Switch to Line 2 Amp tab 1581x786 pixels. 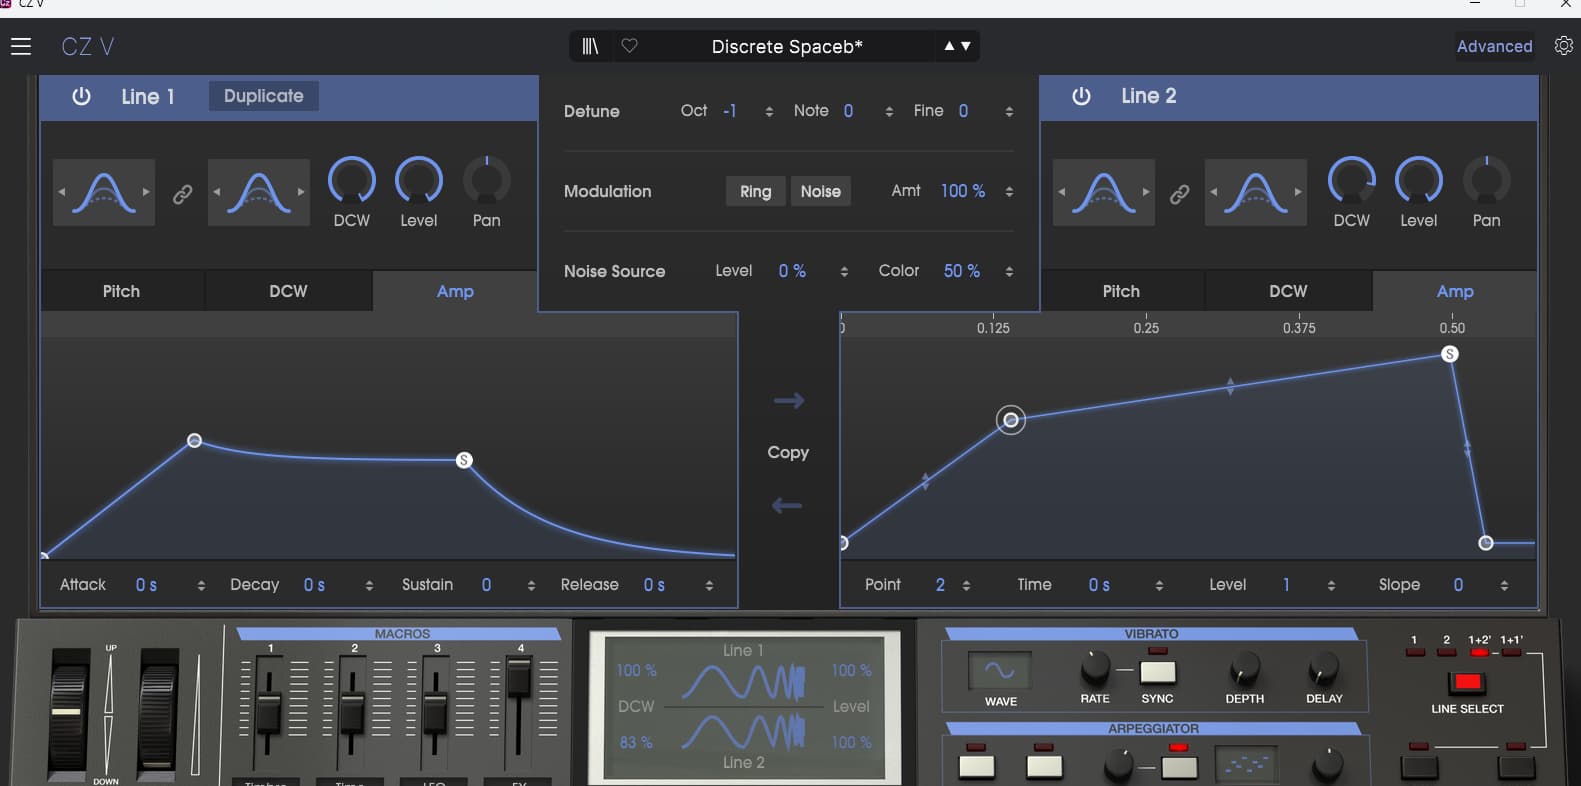click(1455, 291)
